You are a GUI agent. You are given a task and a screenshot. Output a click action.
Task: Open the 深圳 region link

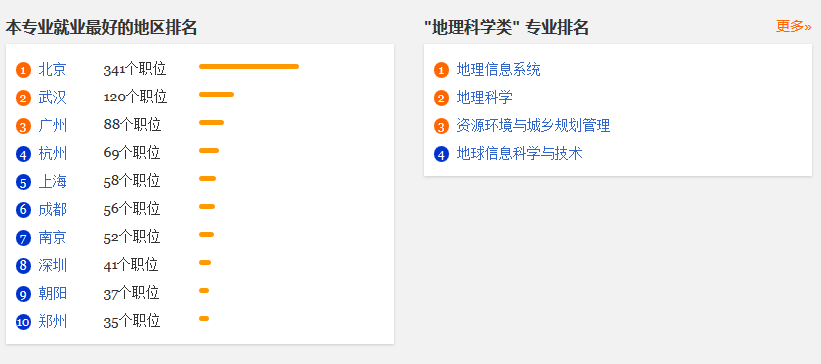tap(52, 266)
